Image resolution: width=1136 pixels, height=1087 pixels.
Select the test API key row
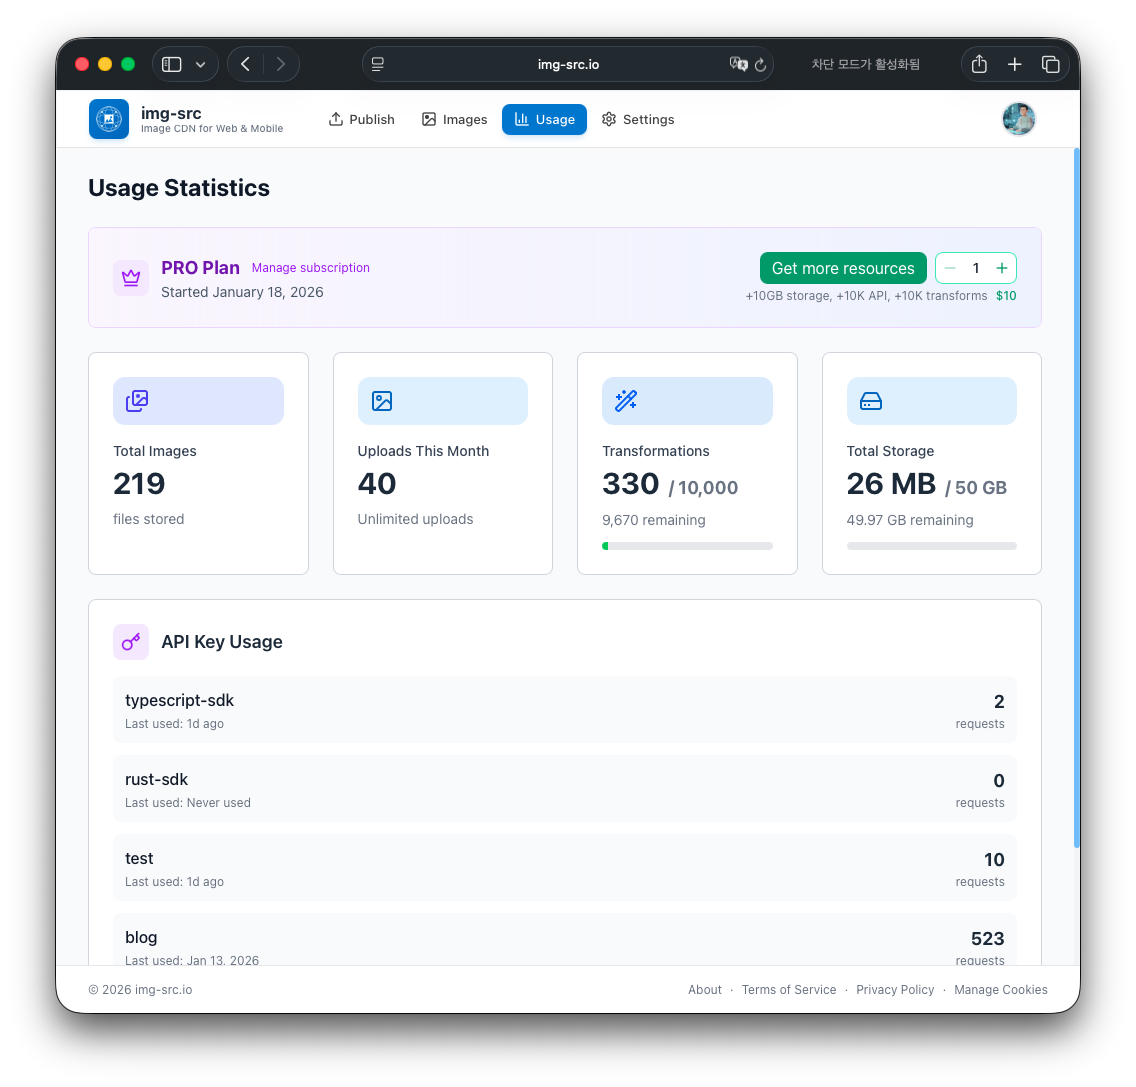coord(565,868)
